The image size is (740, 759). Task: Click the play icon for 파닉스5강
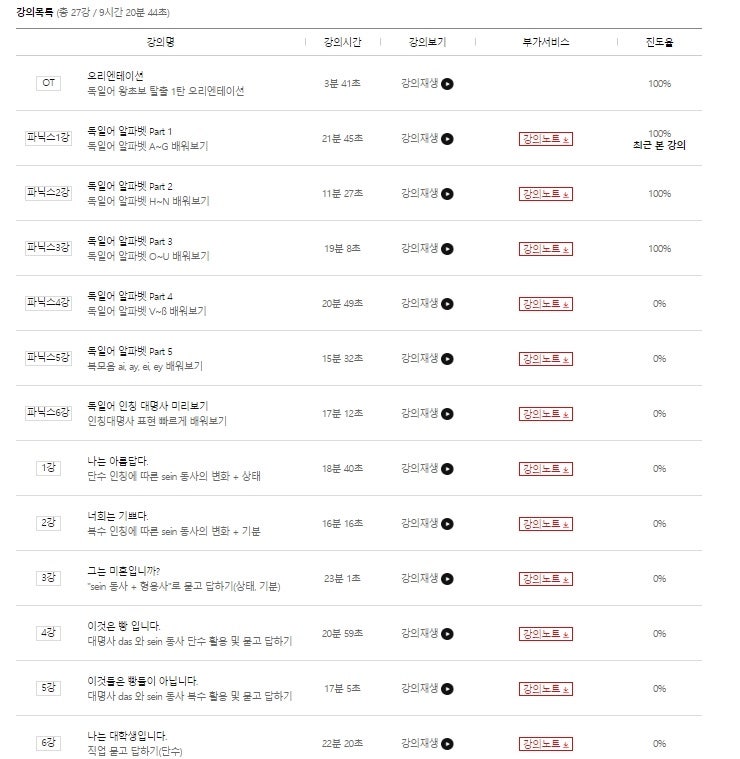447,359
